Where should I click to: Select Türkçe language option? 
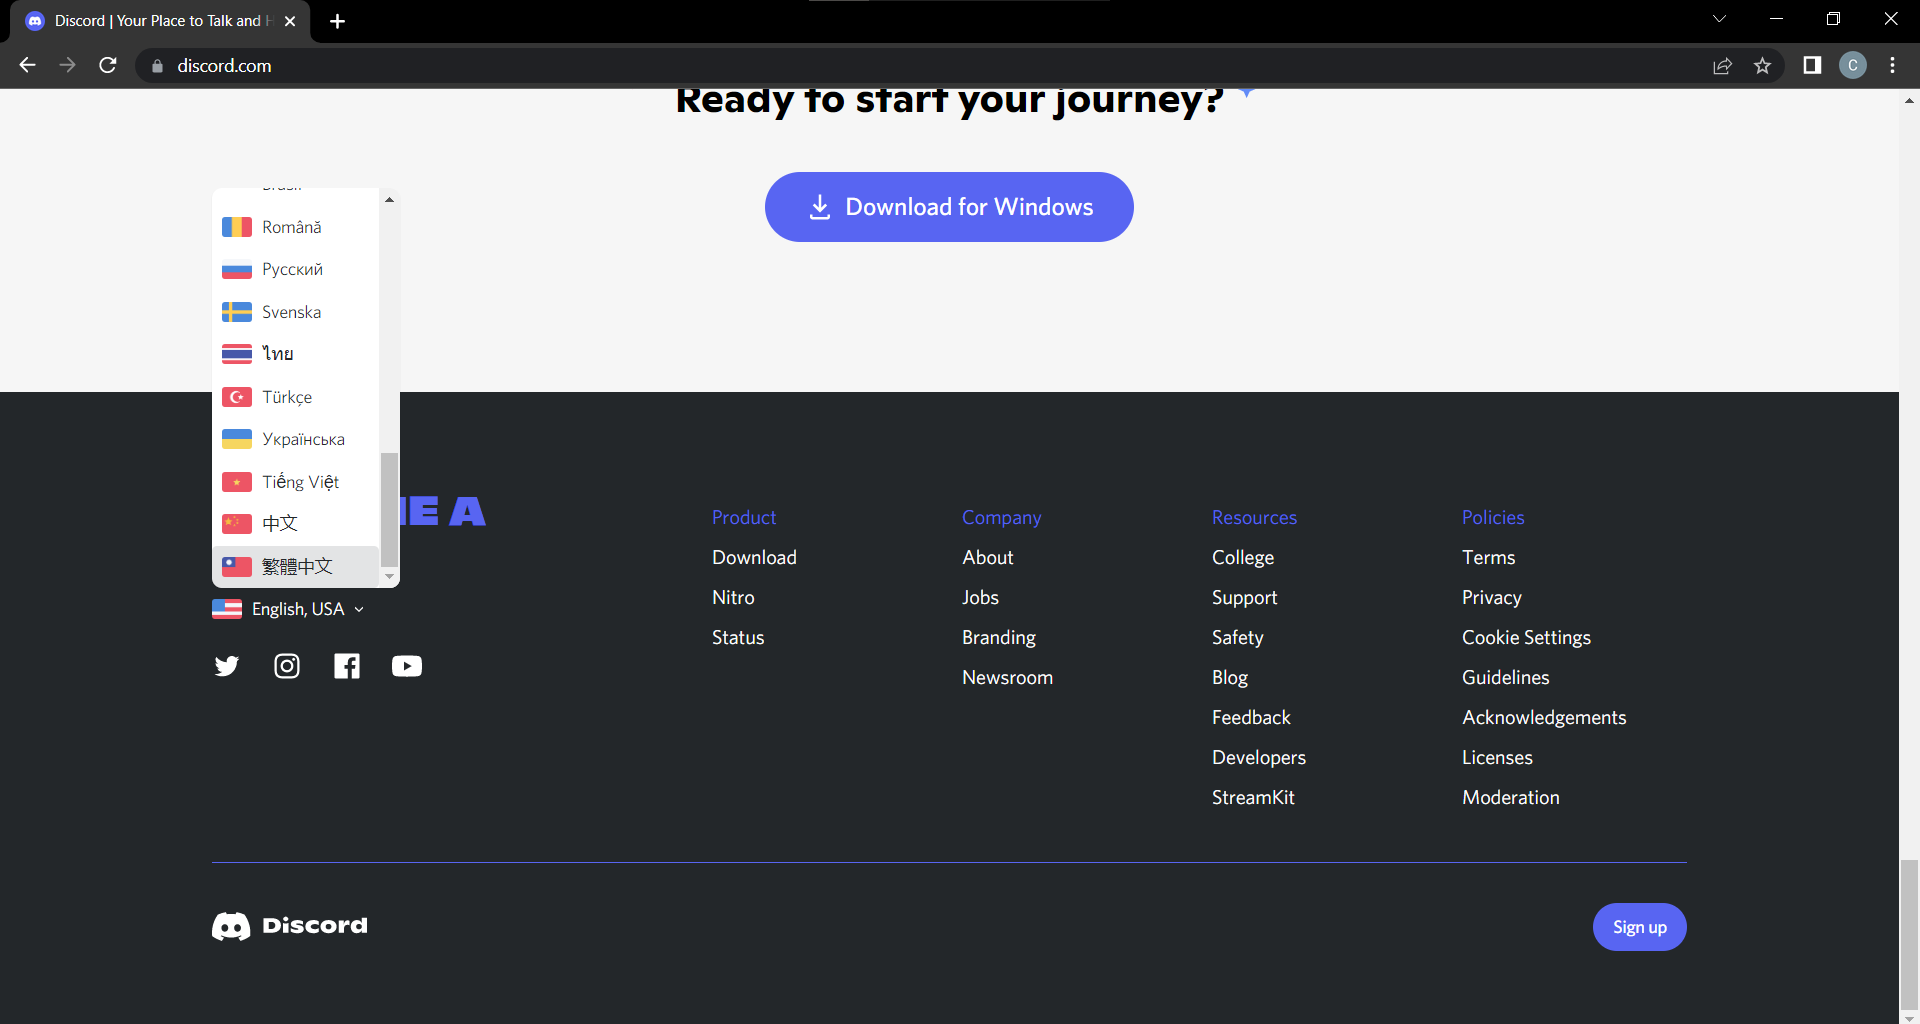(x=296, y=397)
